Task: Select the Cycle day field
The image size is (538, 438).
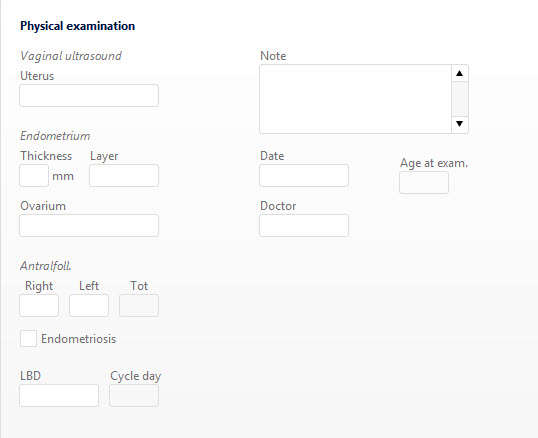Action: 134,395
